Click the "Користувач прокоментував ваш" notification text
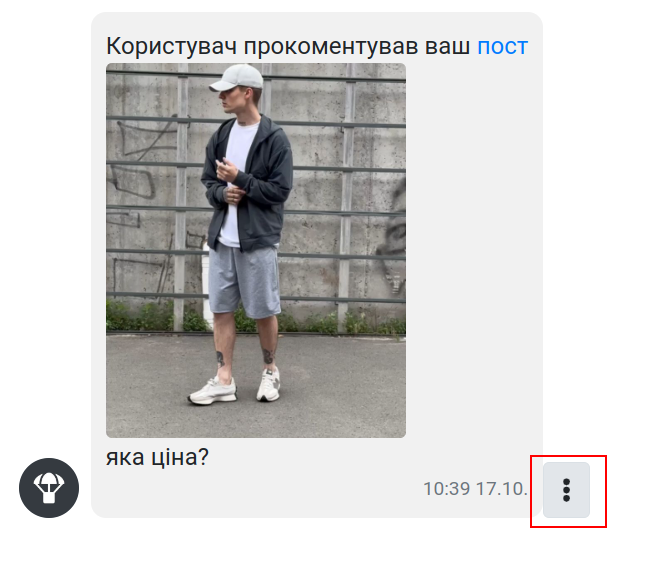This screenshot has width=668, height=564. [288, 46]
